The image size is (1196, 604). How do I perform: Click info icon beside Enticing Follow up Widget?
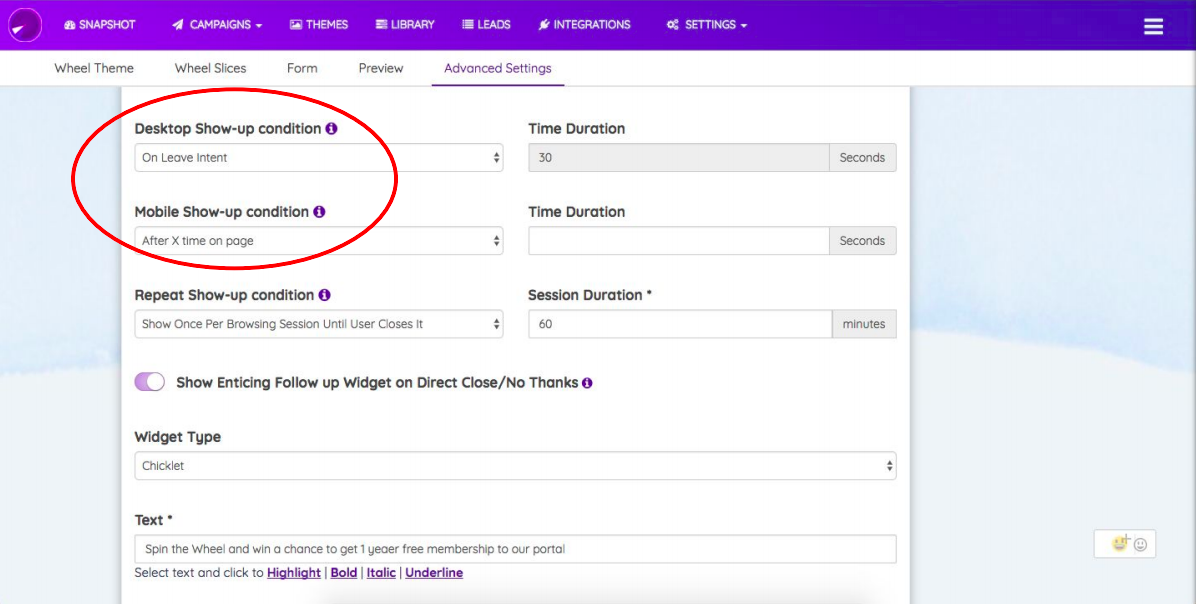click(x=587, y=383)
